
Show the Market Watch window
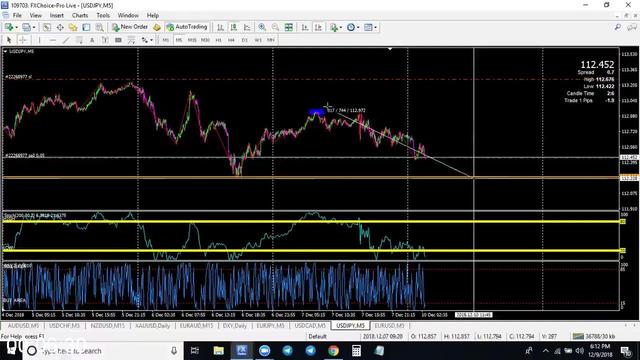(x=47, y=27)
